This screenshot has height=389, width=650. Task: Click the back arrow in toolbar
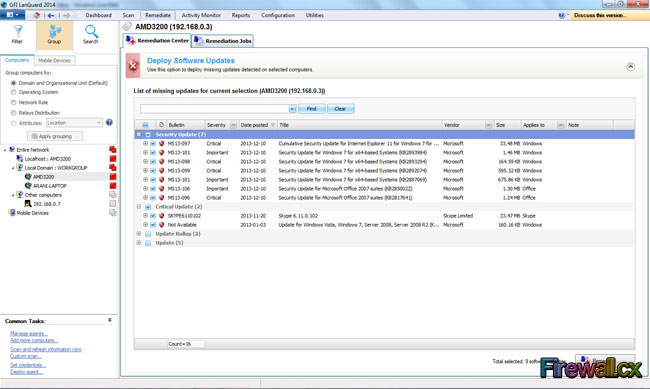click(51, 15)
